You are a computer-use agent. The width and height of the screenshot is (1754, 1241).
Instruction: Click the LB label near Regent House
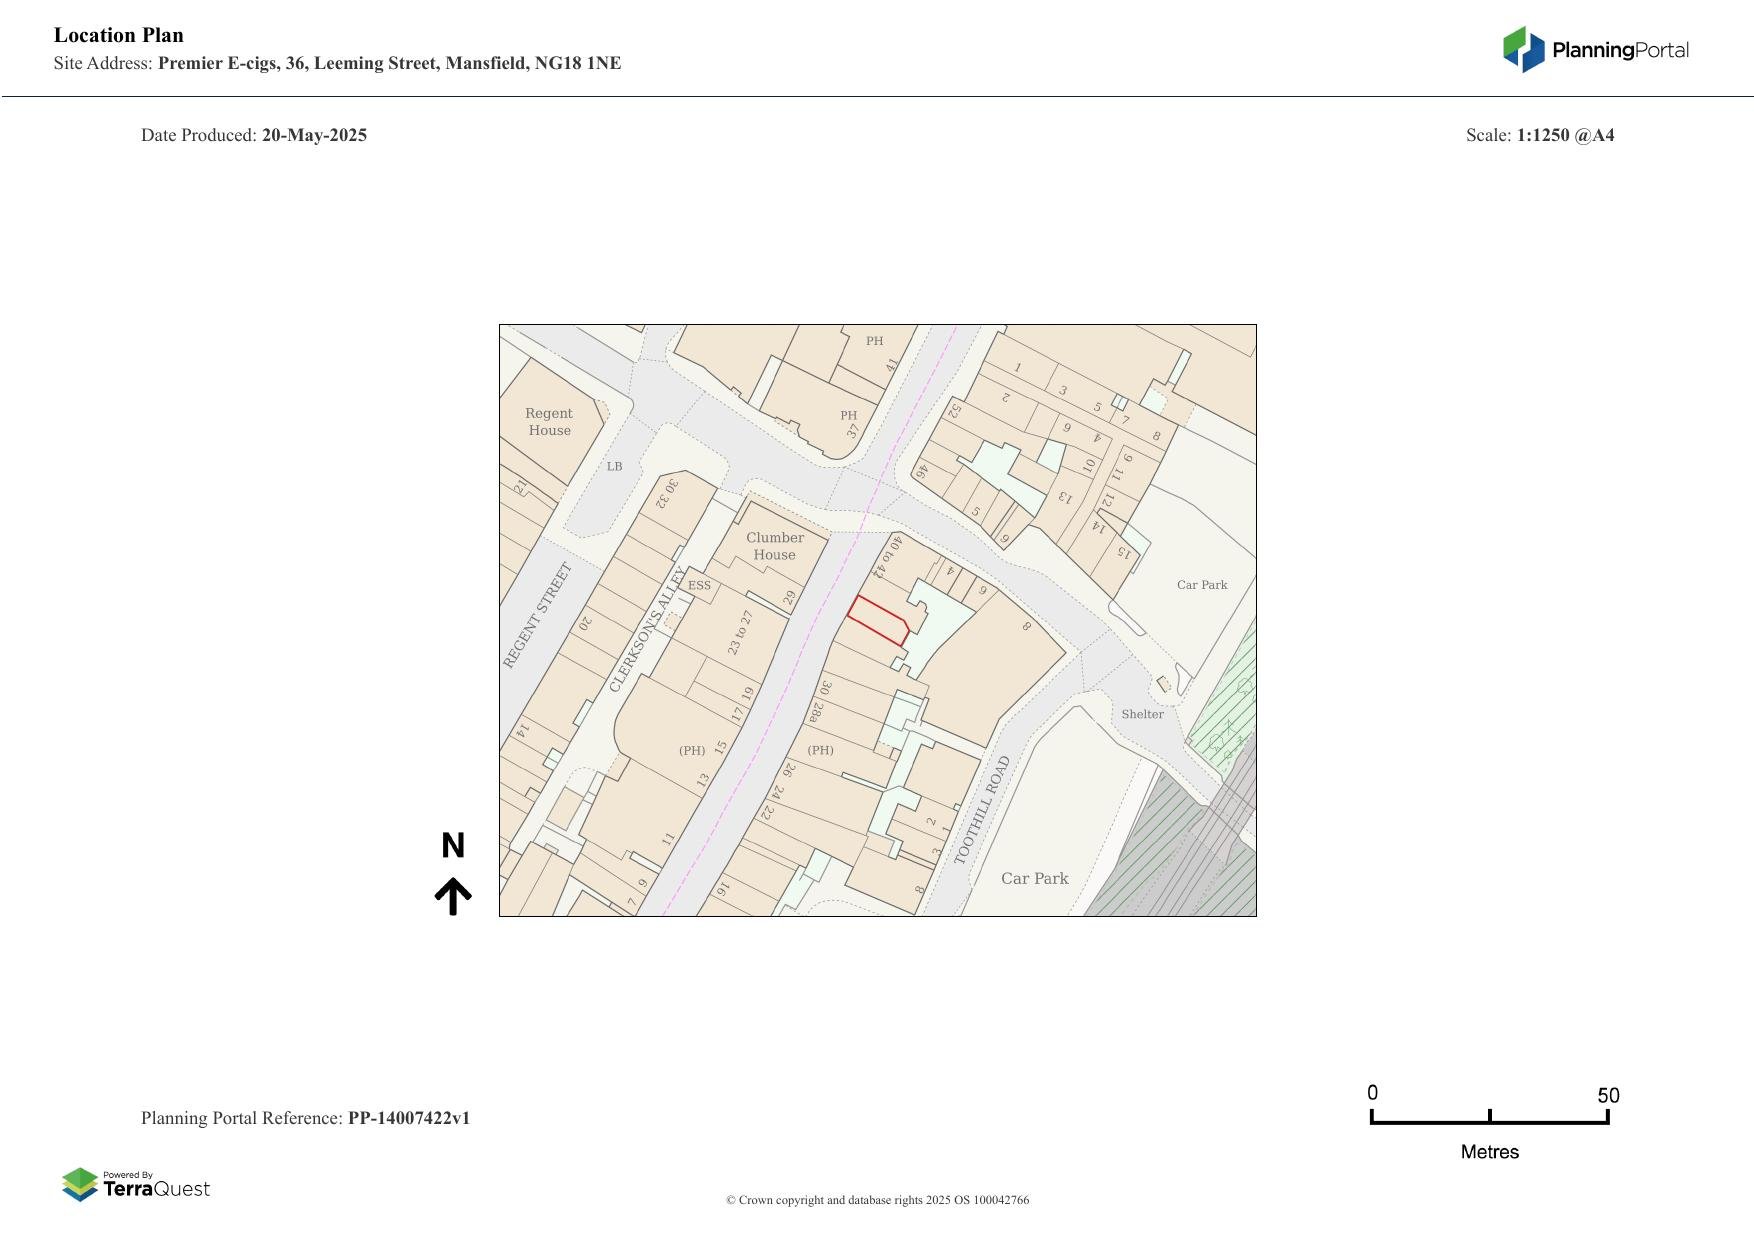[x=614, y=466]
